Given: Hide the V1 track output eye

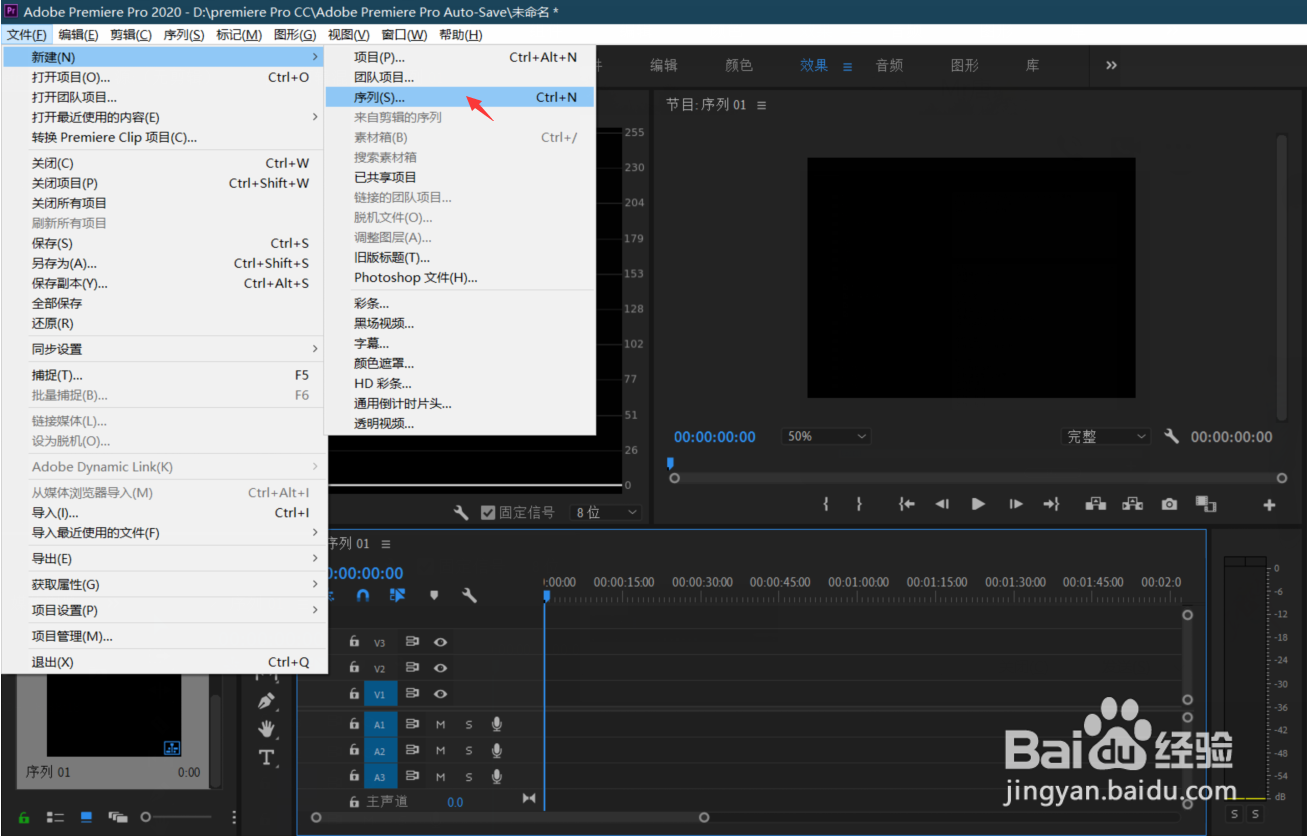Looking at the screenshot, I should 440,693.
